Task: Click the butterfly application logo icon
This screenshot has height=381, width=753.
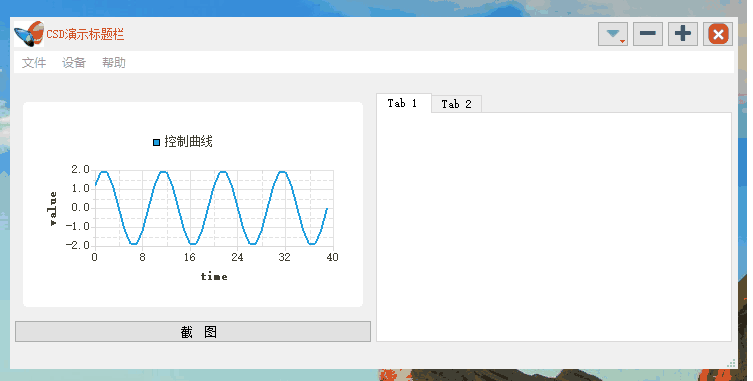Action: click(x=29, y=34)
